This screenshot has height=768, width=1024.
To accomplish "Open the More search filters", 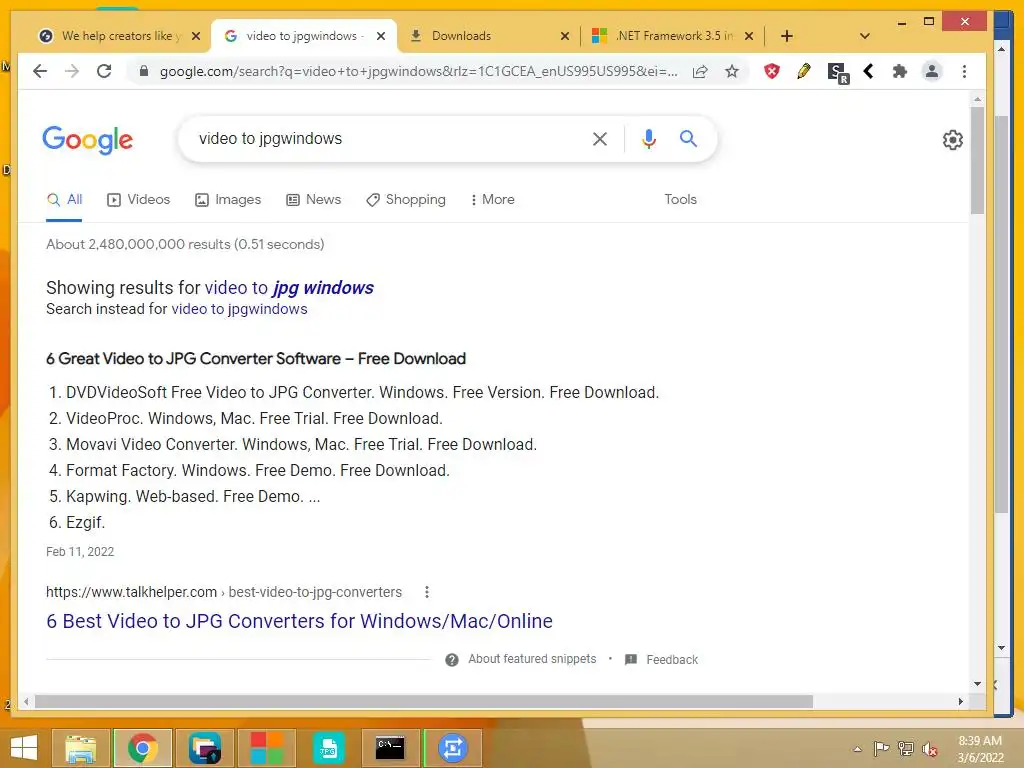I will 492,199.
